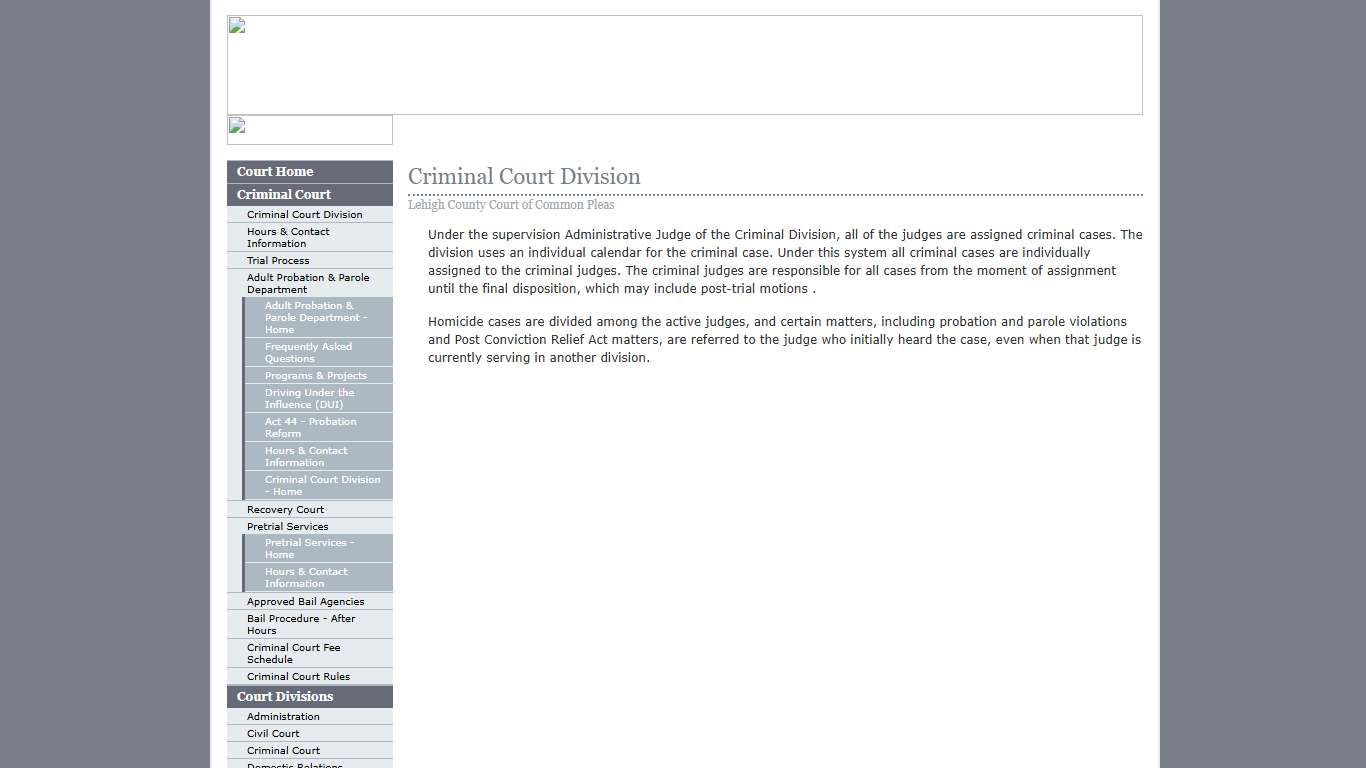Viewport: 1366px width, 768px height.
Task: View Approved Bail Agencies
Action: click(x=304, y=601)
